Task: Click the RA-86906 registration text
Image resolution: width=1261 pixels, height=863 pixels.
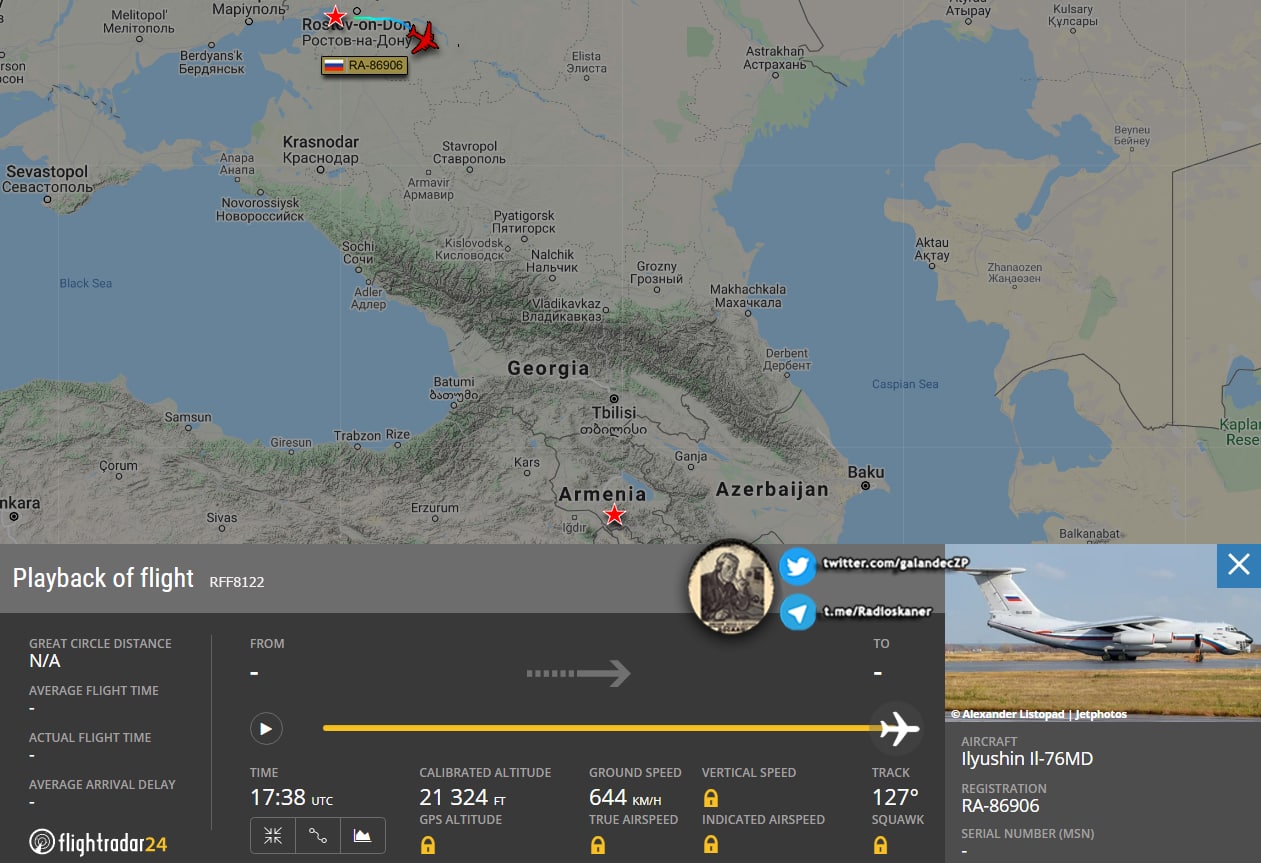Action: pyautogui.click(x=1000, y=806)
